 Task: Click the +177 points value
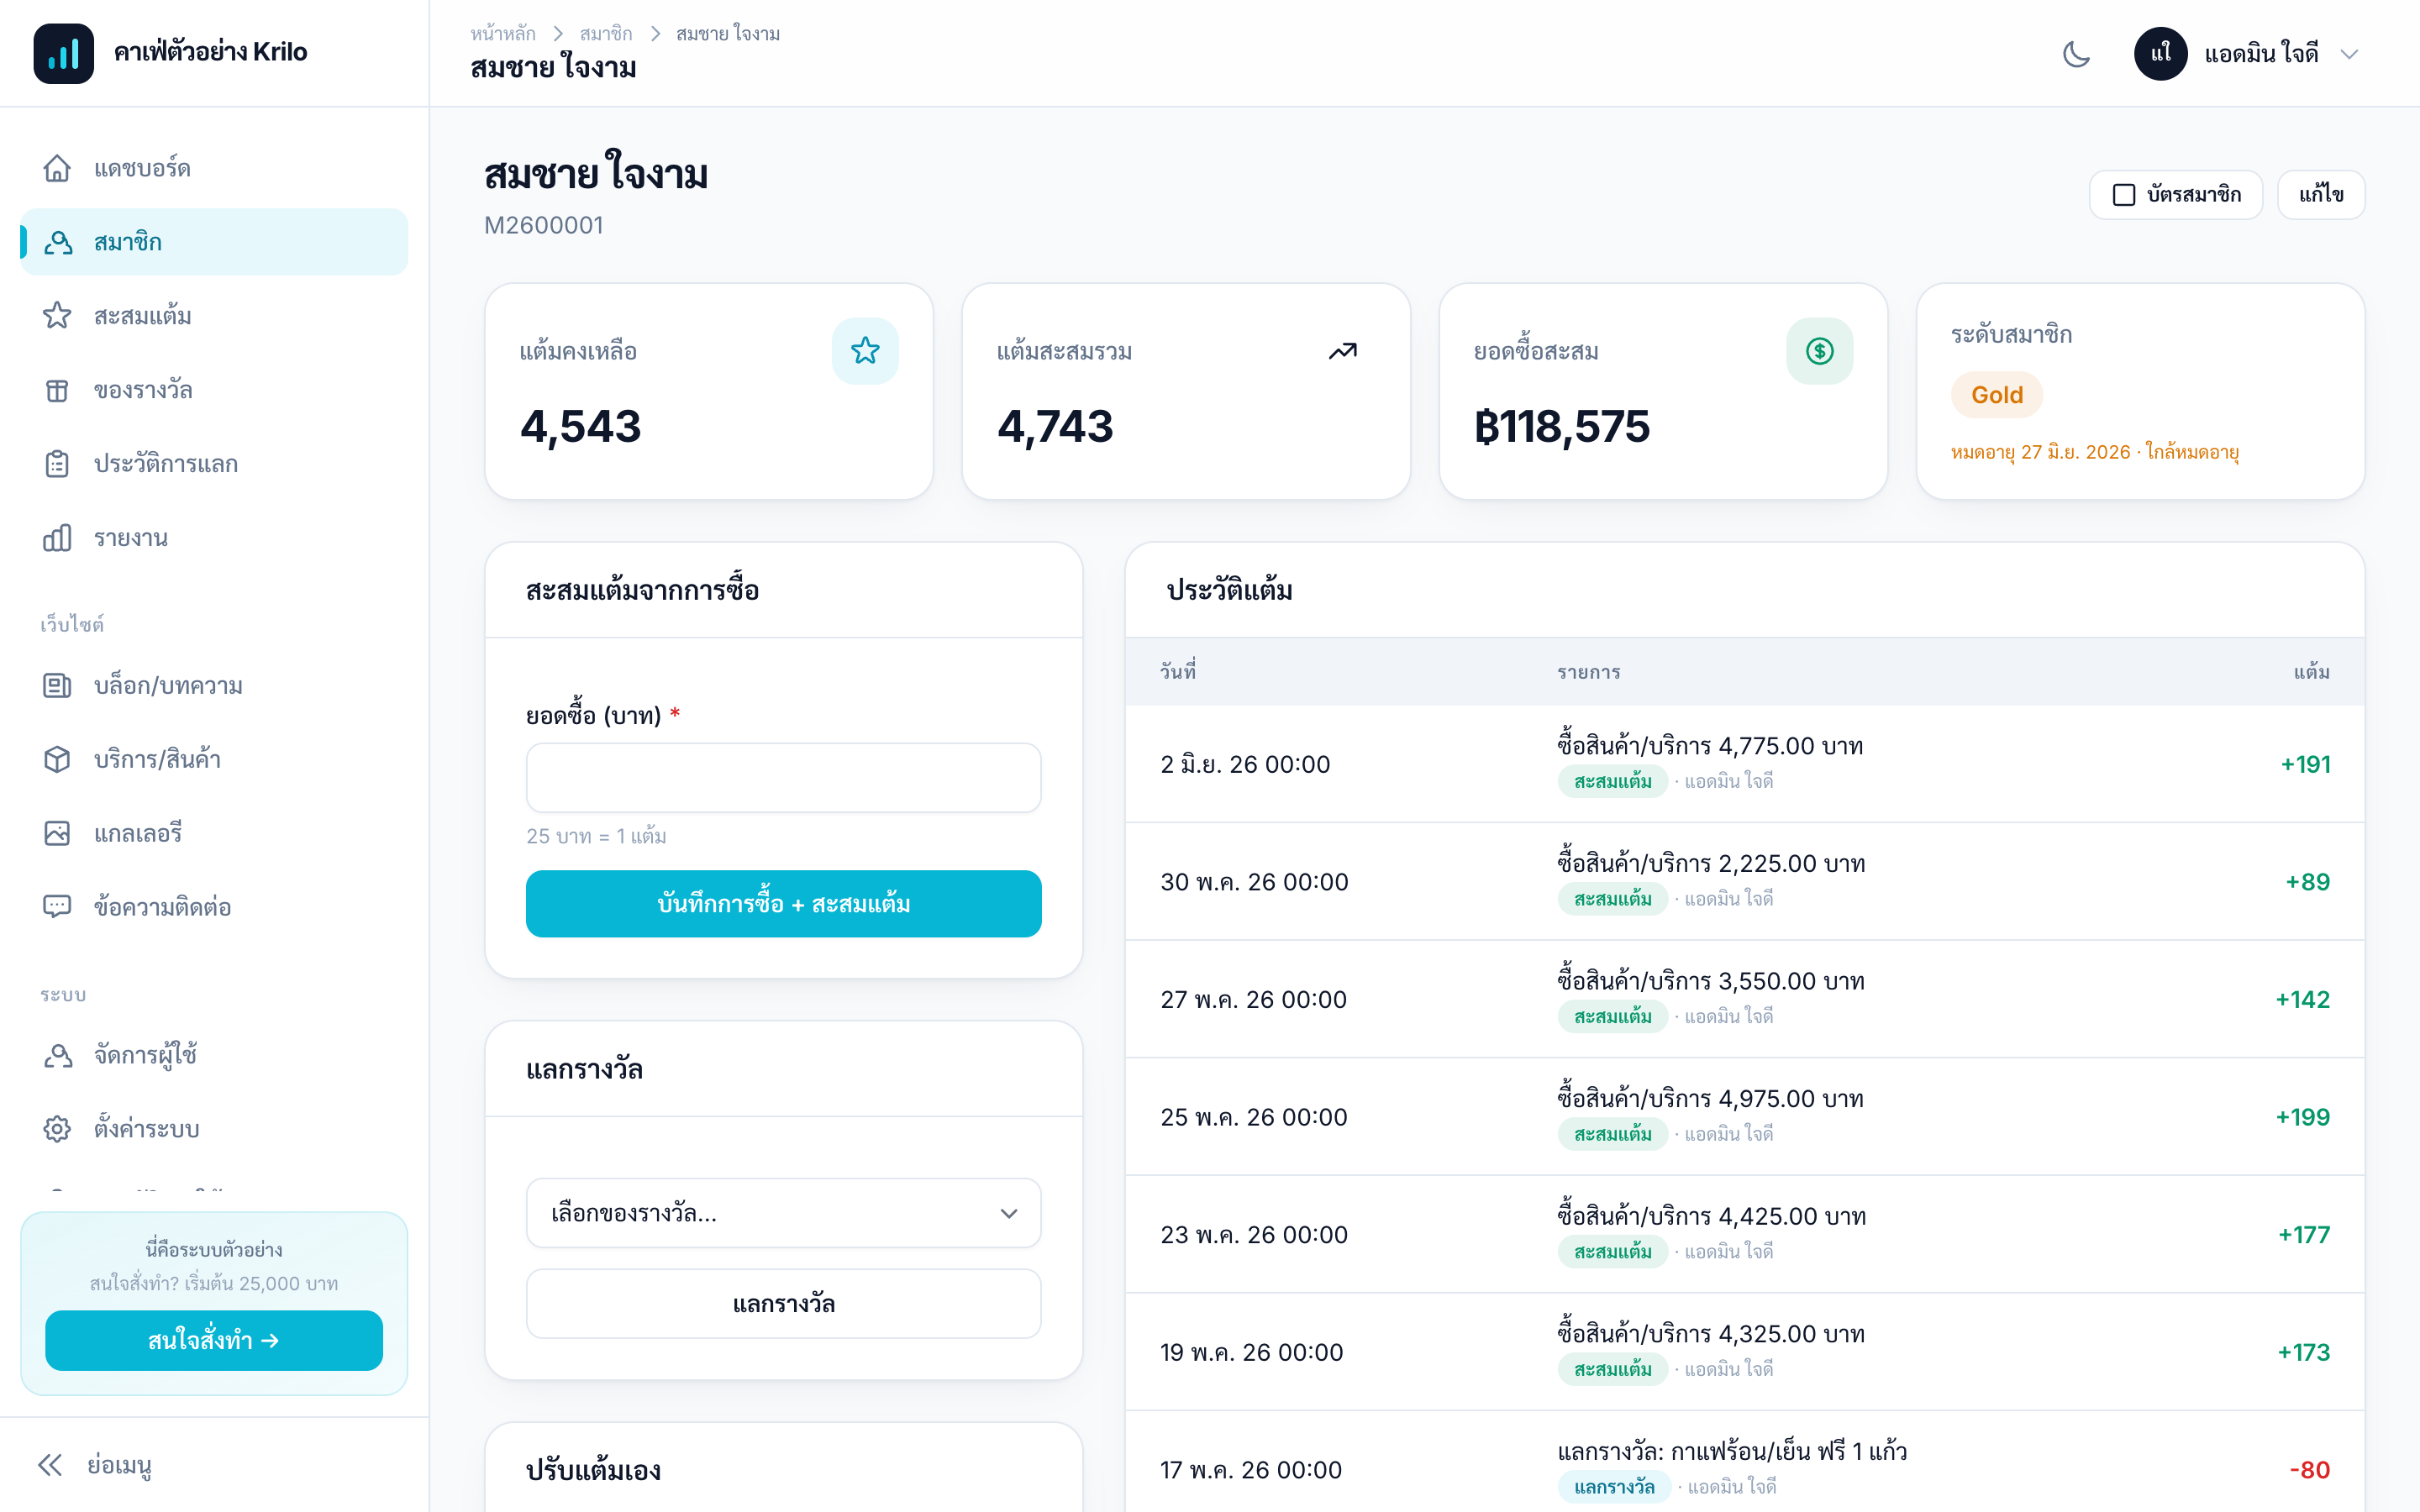[2303, 1235]
